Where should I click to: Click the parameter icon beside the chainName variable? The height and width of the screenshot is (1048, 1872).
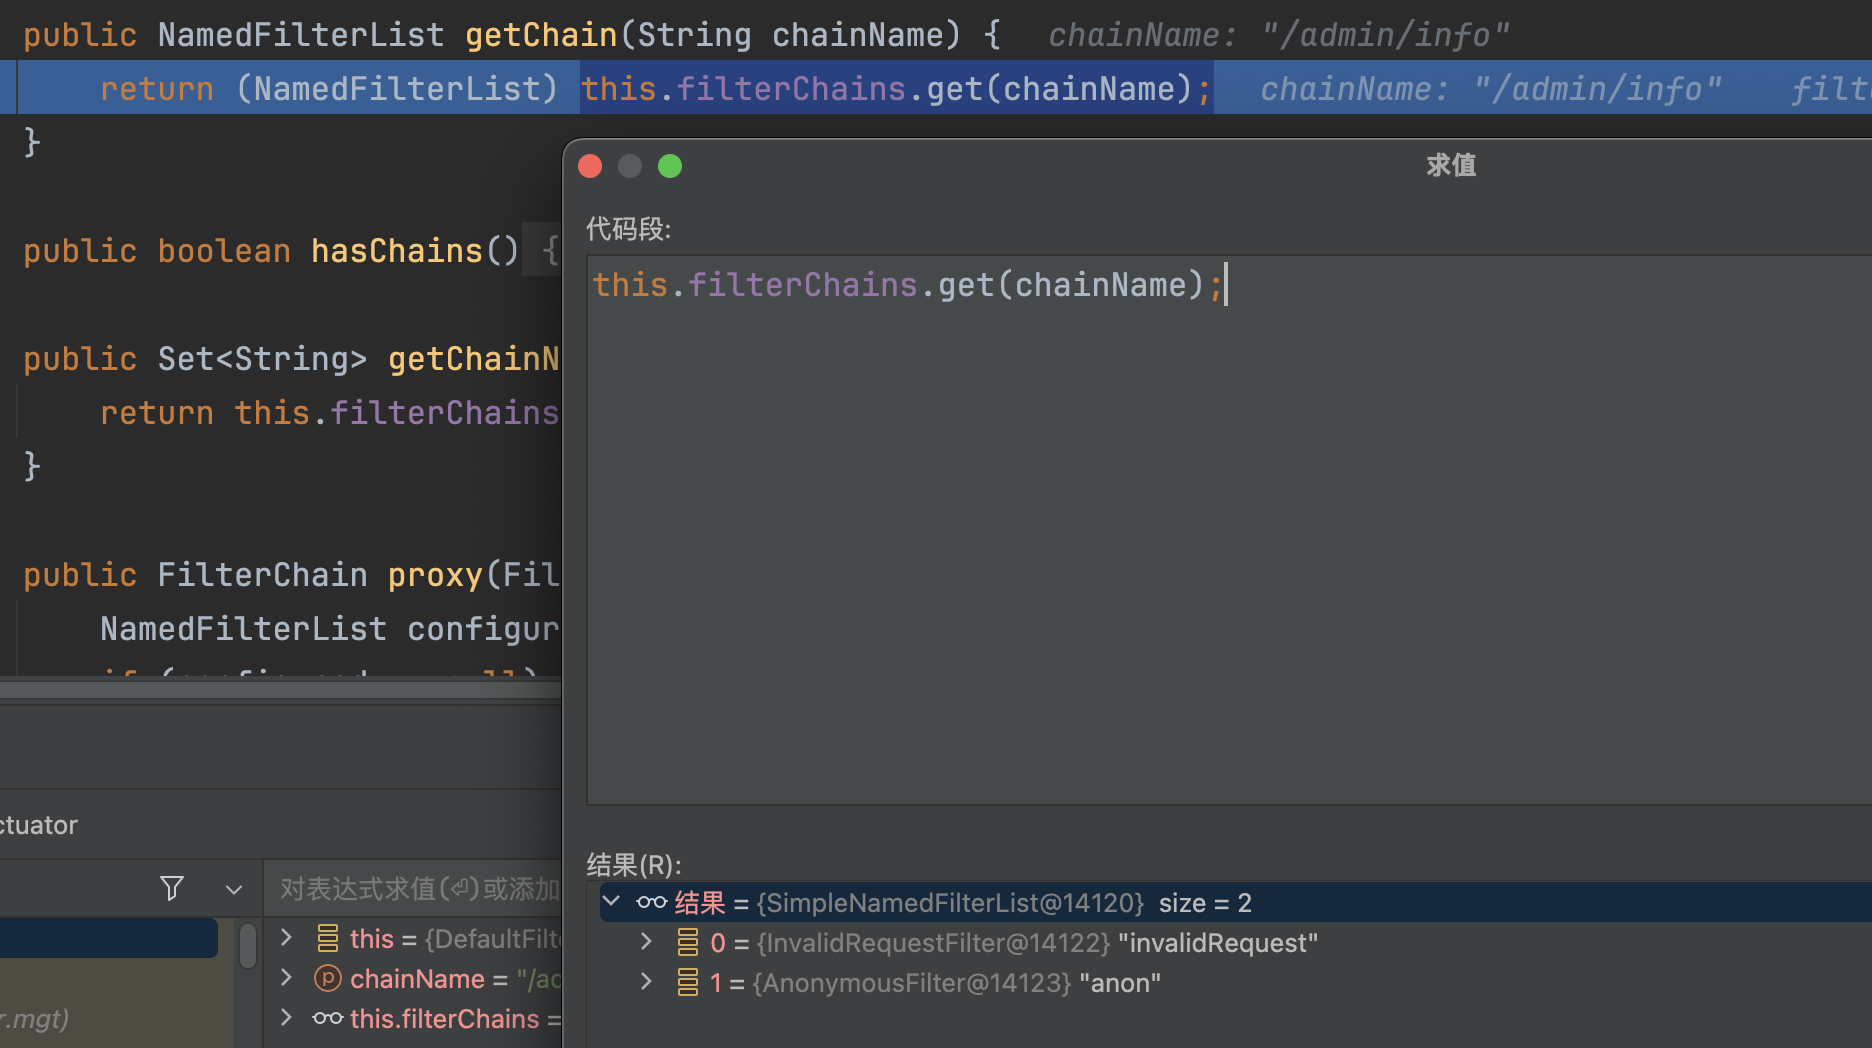coord(328,978)
